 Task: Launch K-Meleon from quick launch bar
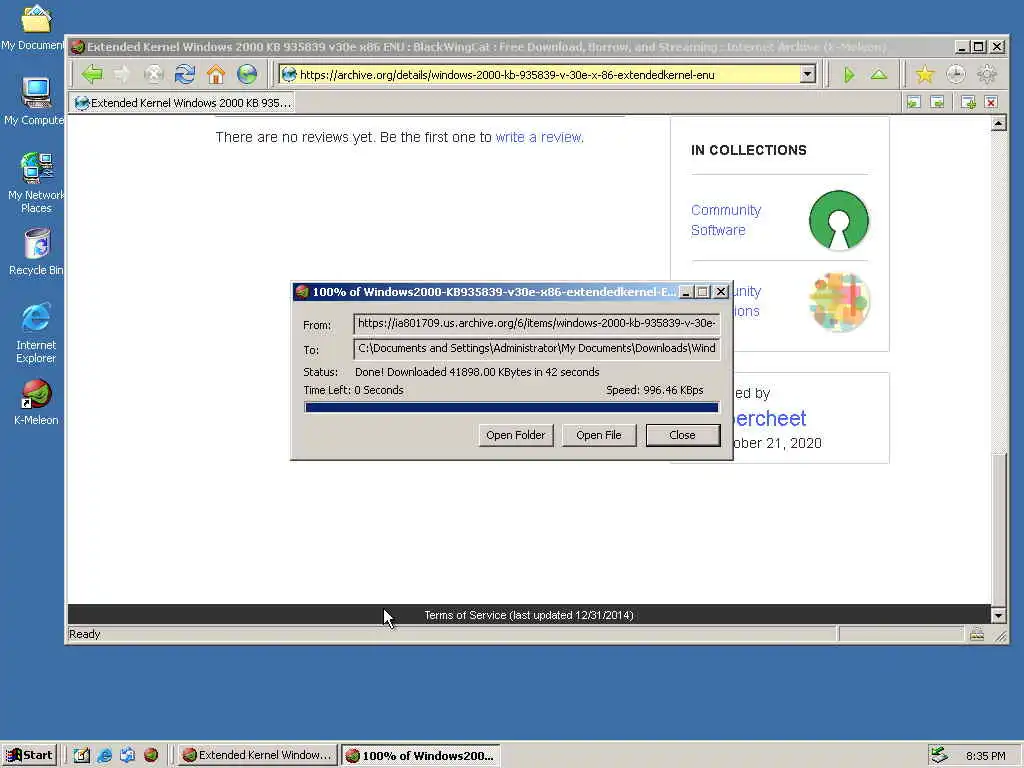point(151,756)
